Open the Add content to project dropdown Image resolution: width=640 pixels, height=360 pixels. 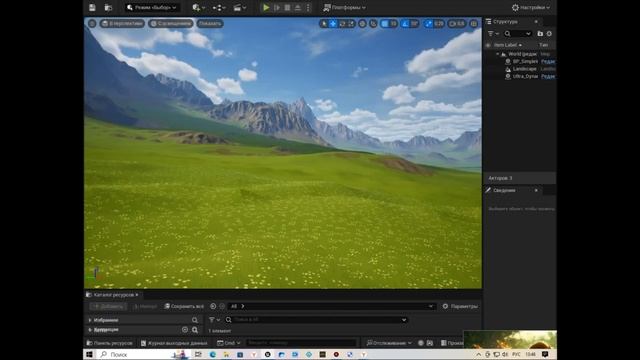coord(199,7)
